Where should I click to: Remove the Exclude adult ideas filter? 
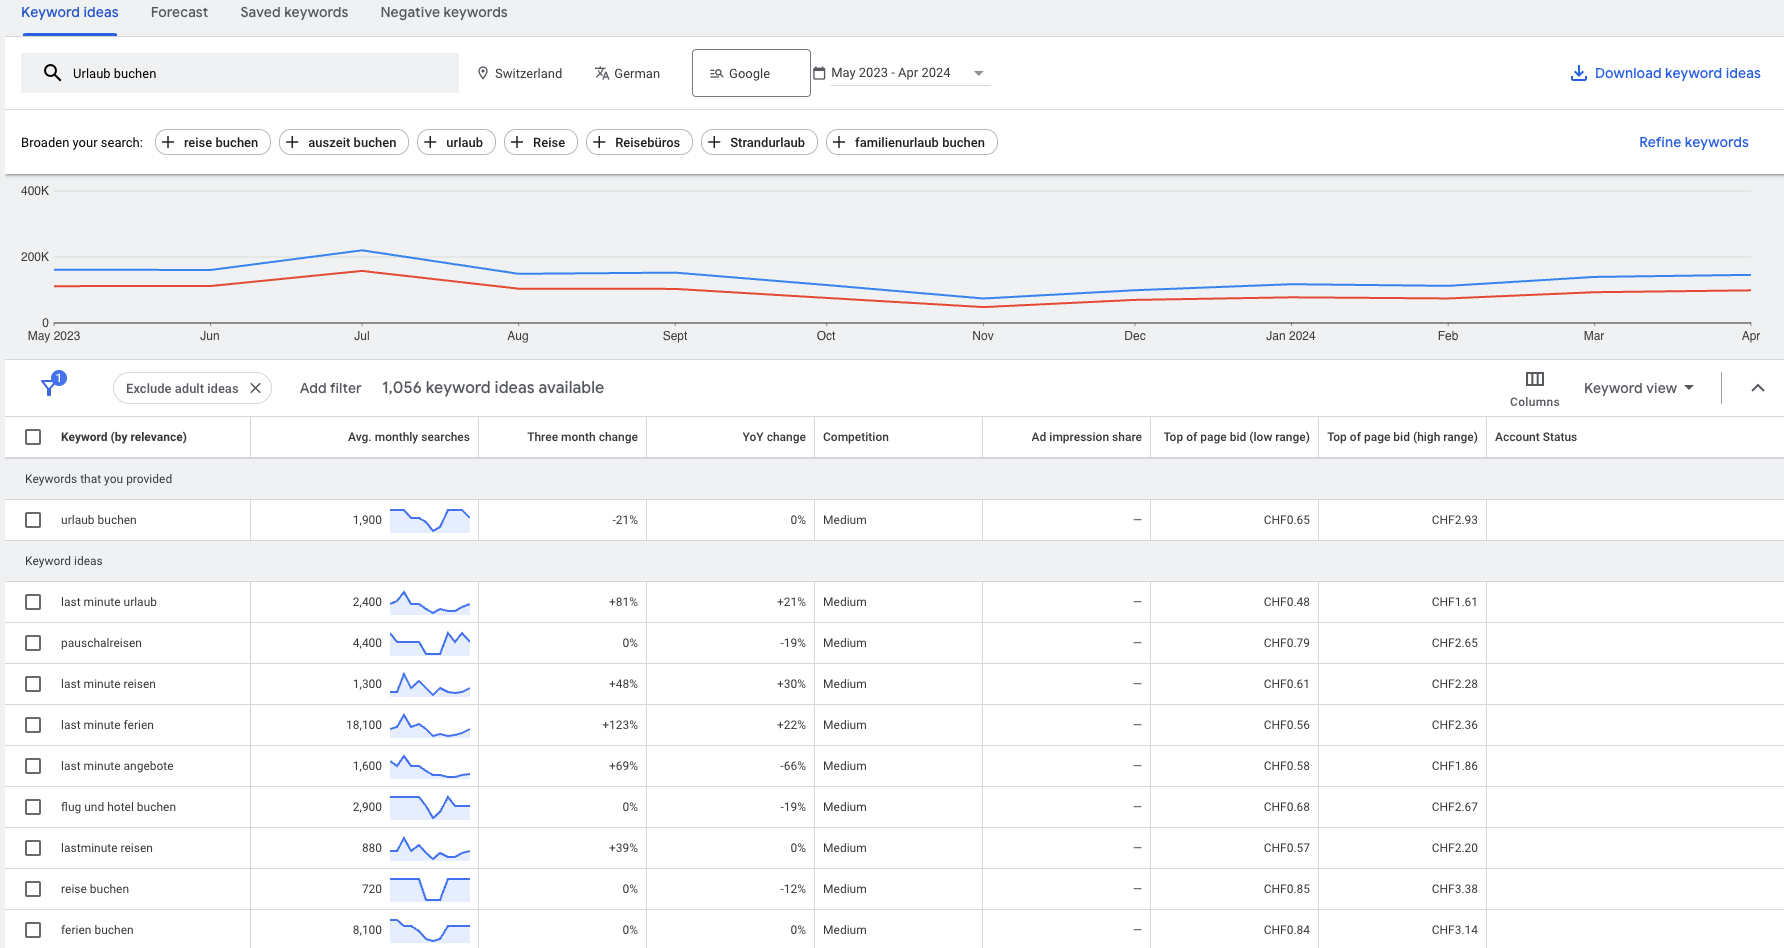255,388
